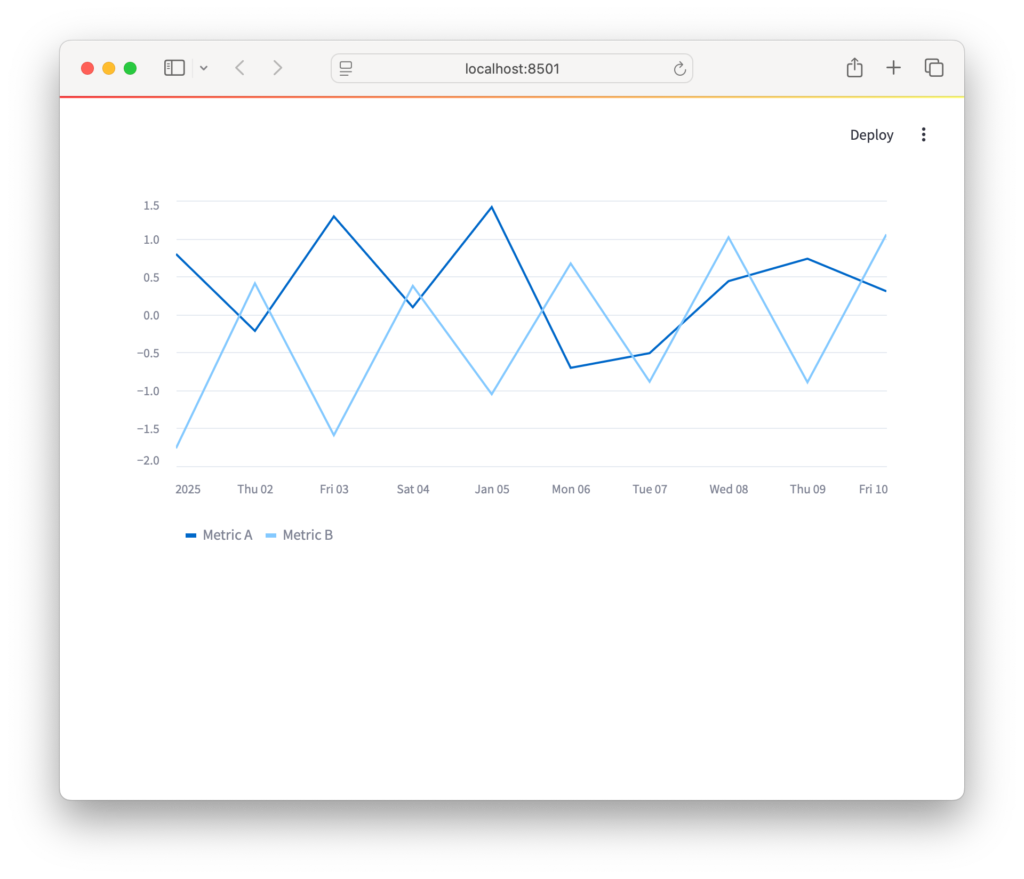The width and height of the screenshot is (1024, 879).
Task: Reload the localhost page
Action: [x=679, y=68]
